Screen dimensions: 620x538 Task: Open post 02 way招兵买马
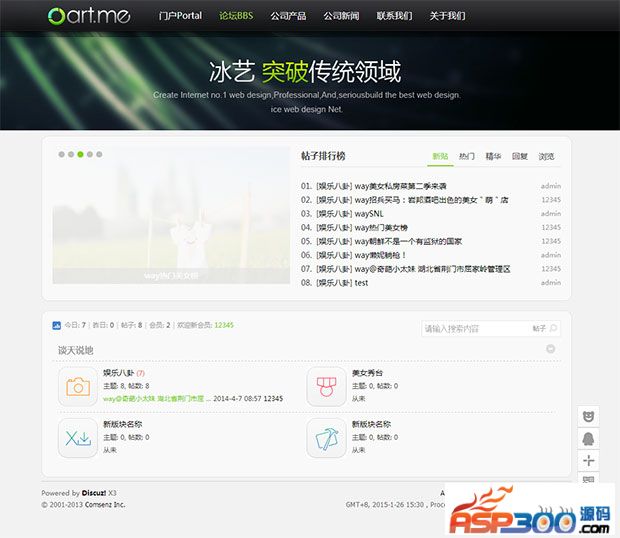[x=431, y=200]
